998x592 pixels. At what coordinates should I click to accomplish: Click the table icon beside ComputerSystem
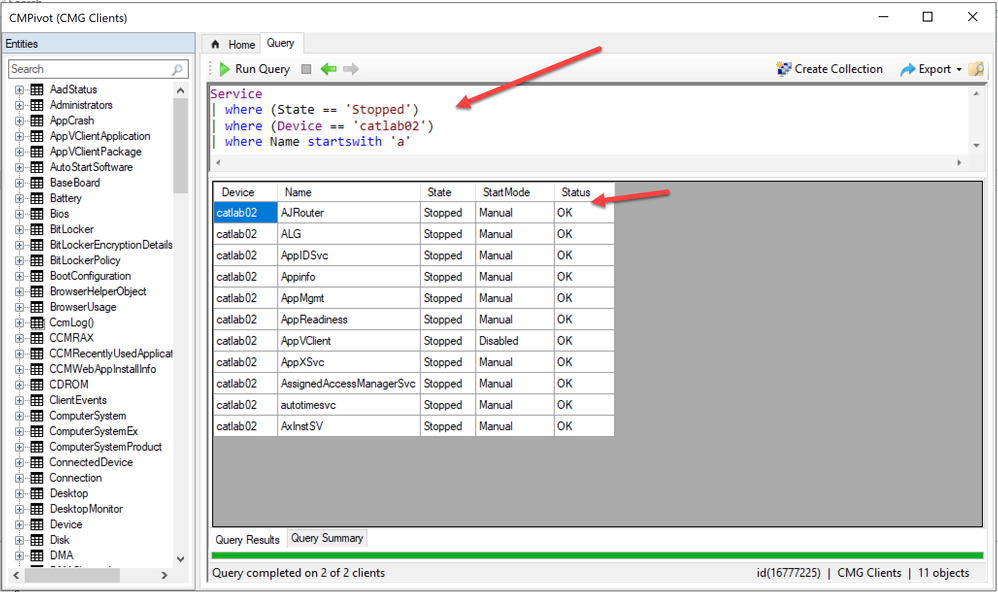pyautogui.click(x=37, y=416)
